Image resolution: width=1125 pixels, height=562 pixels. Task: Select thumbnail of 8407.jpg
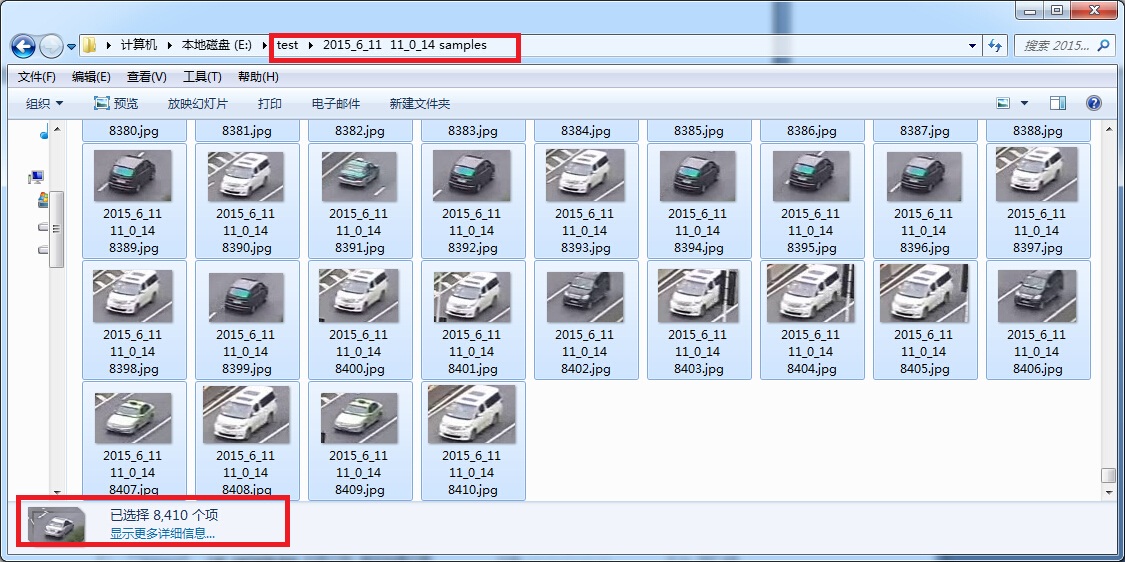[133, 418]
